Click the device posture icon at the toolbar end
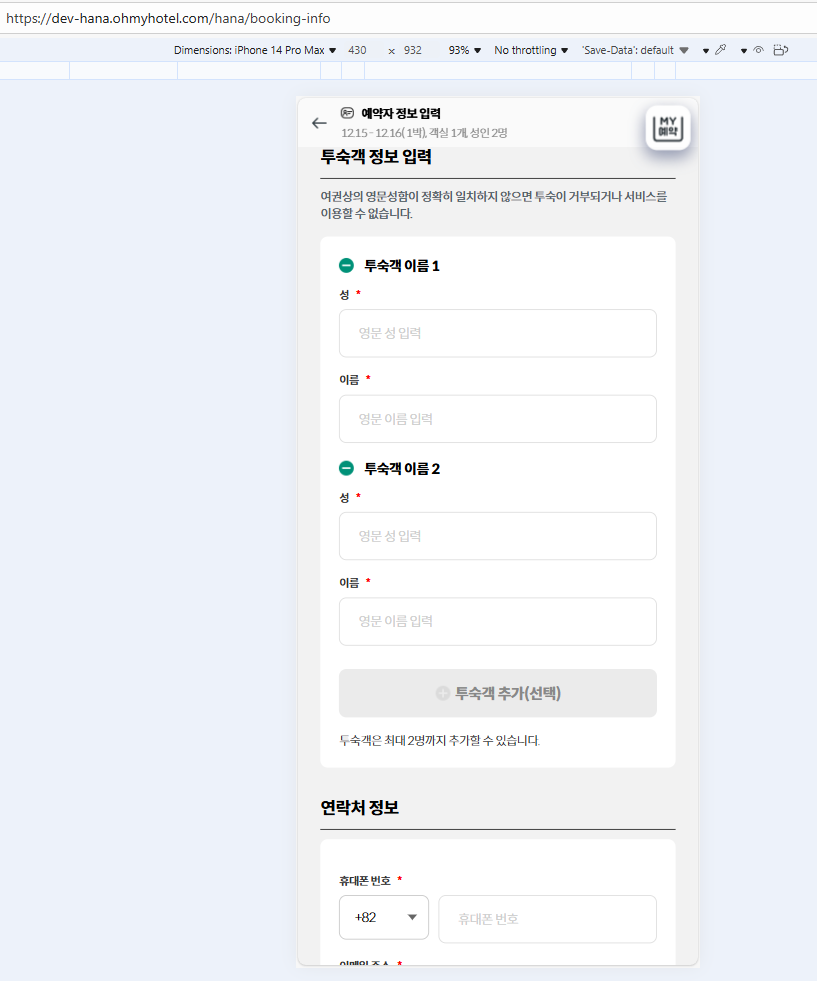 (780, 50)
